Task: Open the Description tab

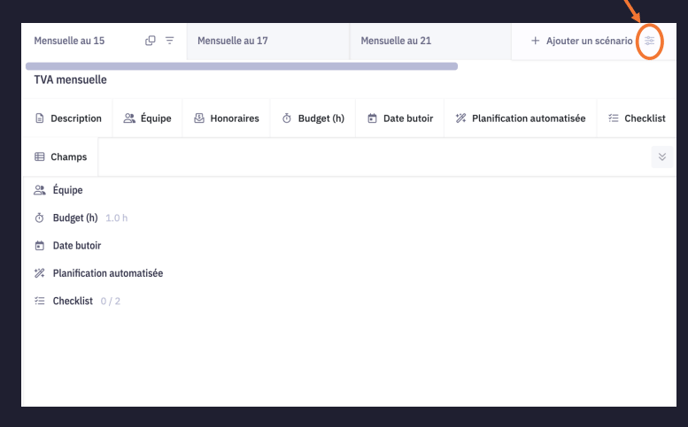Action: click(68, 118)
